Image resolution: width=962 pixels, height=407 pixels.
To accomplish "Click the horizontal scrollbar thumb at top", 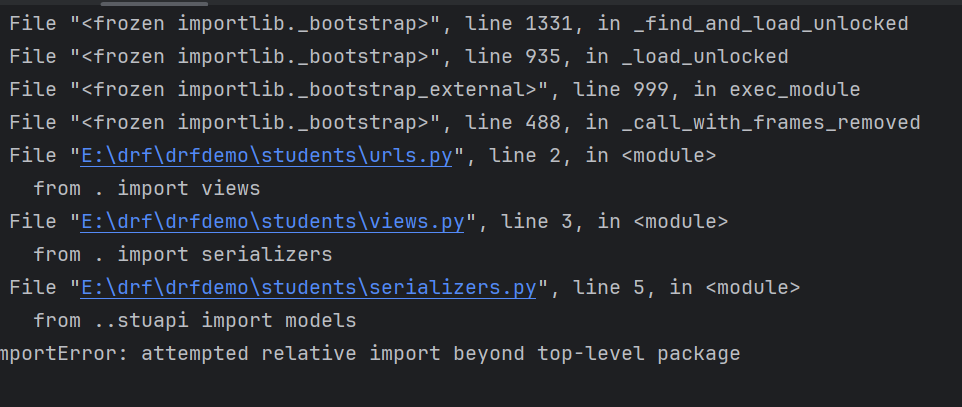I will pos(154,3).
